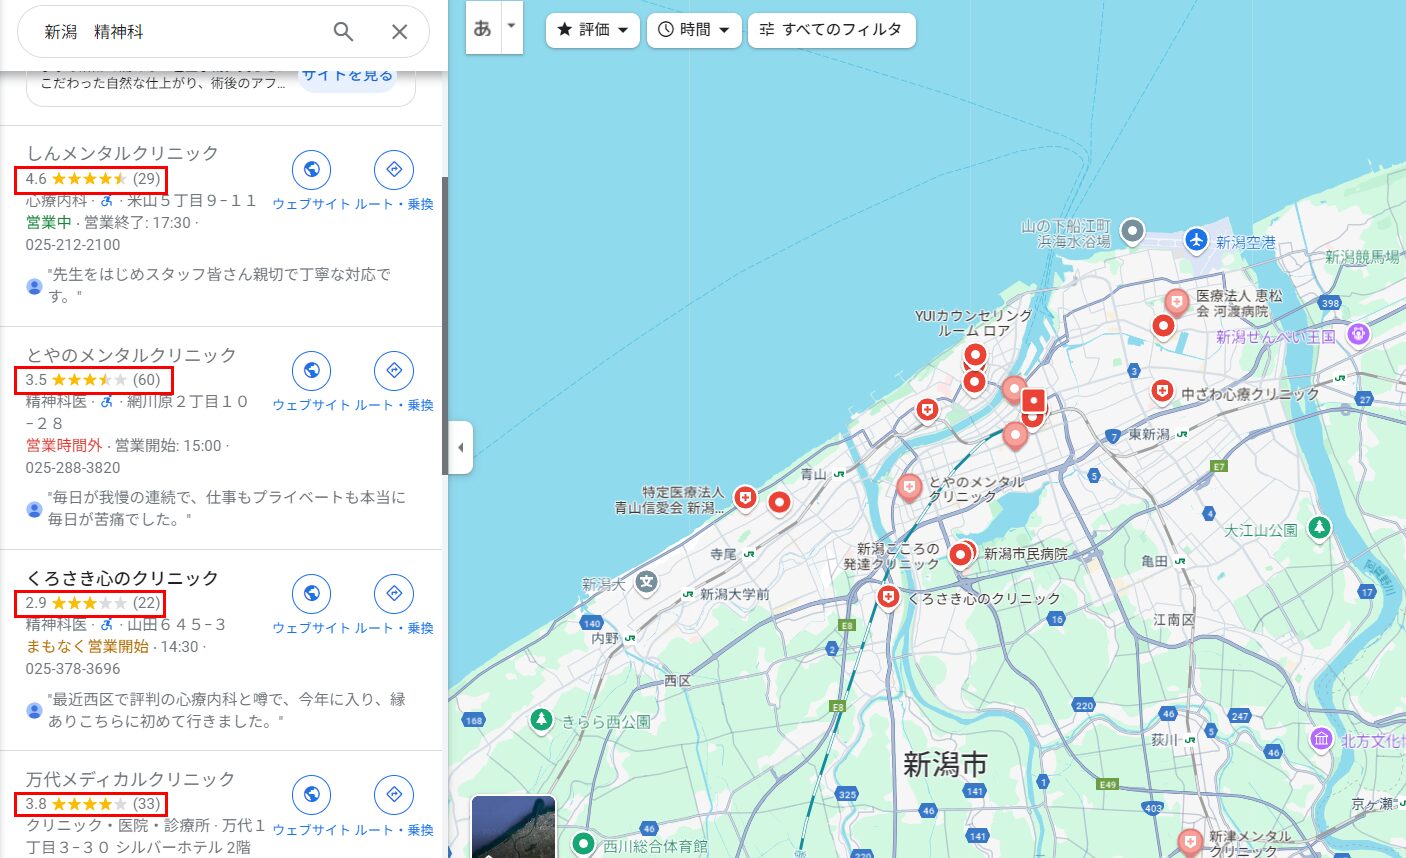
Task: Click 営業時間外 closed status text
Action: click(x=64, y=446)
